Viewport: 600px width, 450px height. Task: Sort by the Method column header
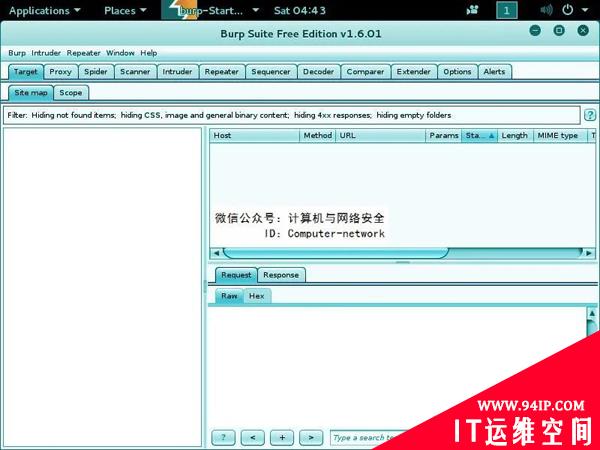coord(318,135)
